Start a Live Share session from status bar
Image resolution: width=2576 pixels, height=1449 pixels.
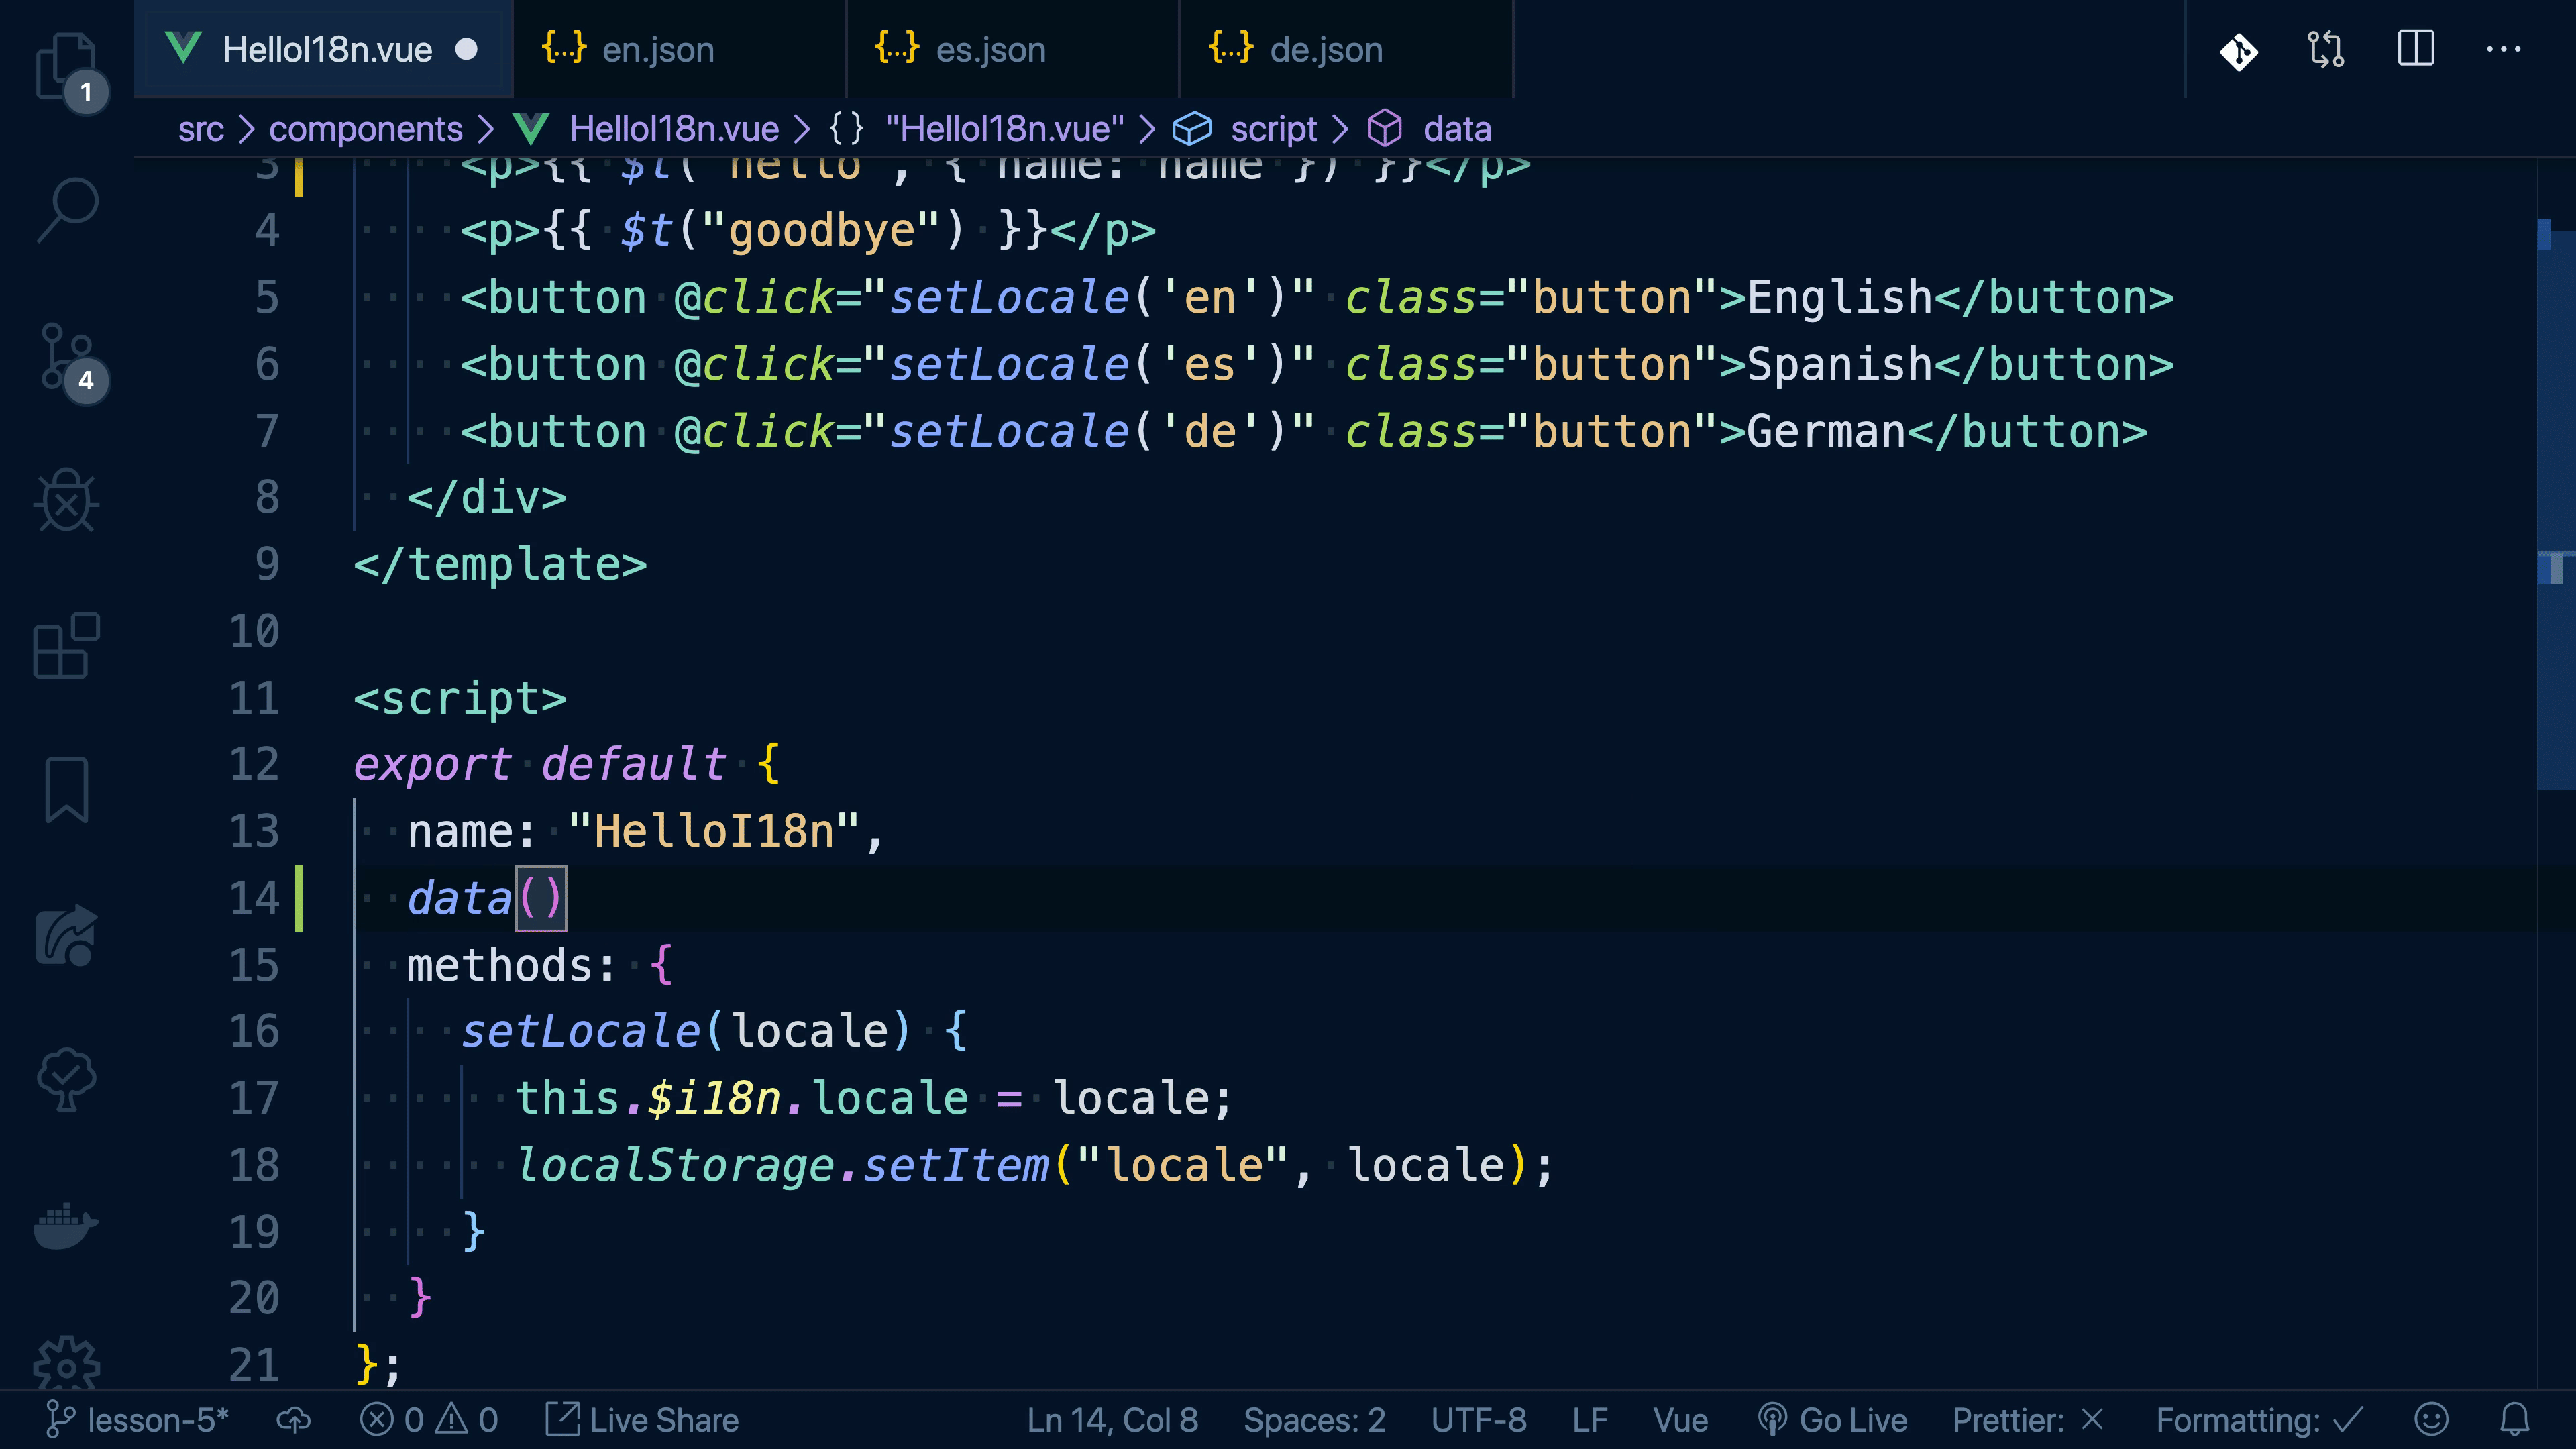(x=642, y=1420)
